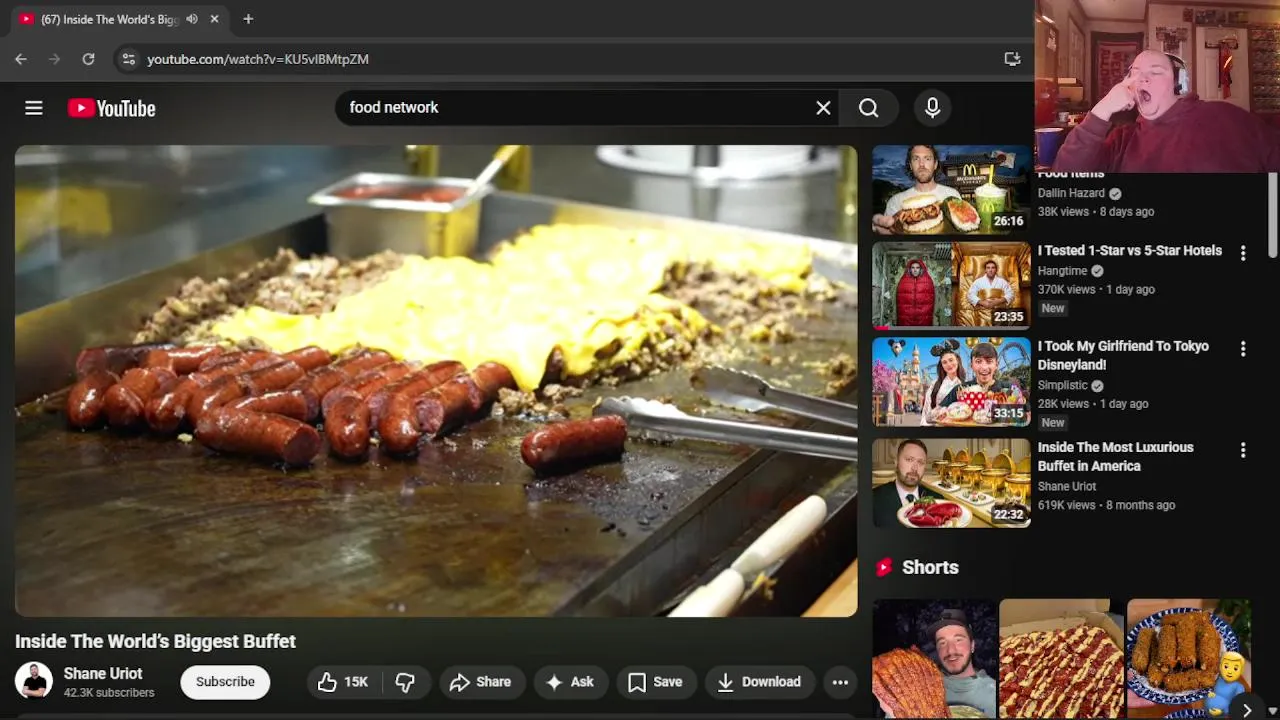This screenshot has height=720, width=1280.
Task: Download the video
Action: pyautogui.click(x=759, y=682)
